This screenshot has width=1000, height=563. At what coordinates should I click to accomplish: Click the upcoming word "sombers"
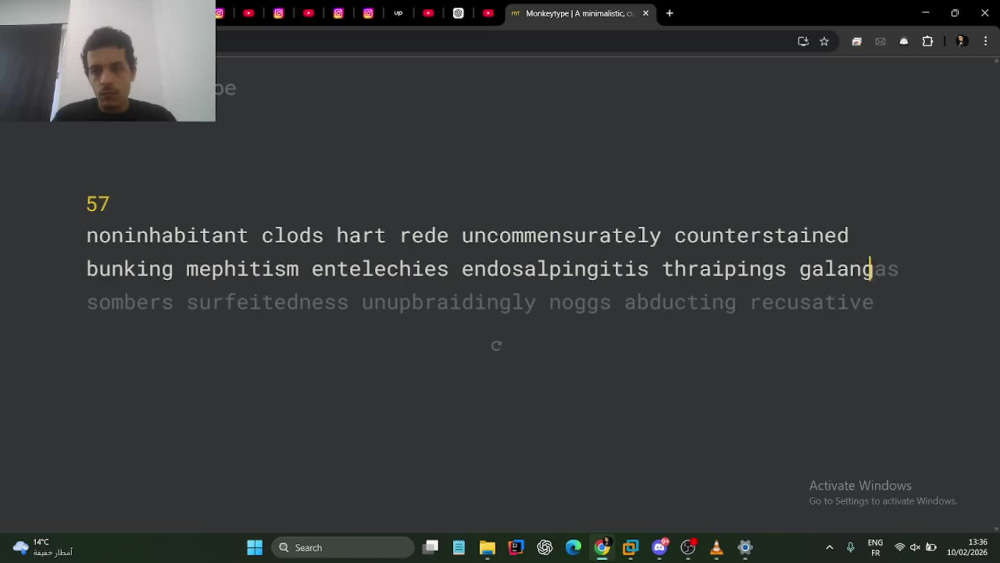pos(129,302)
